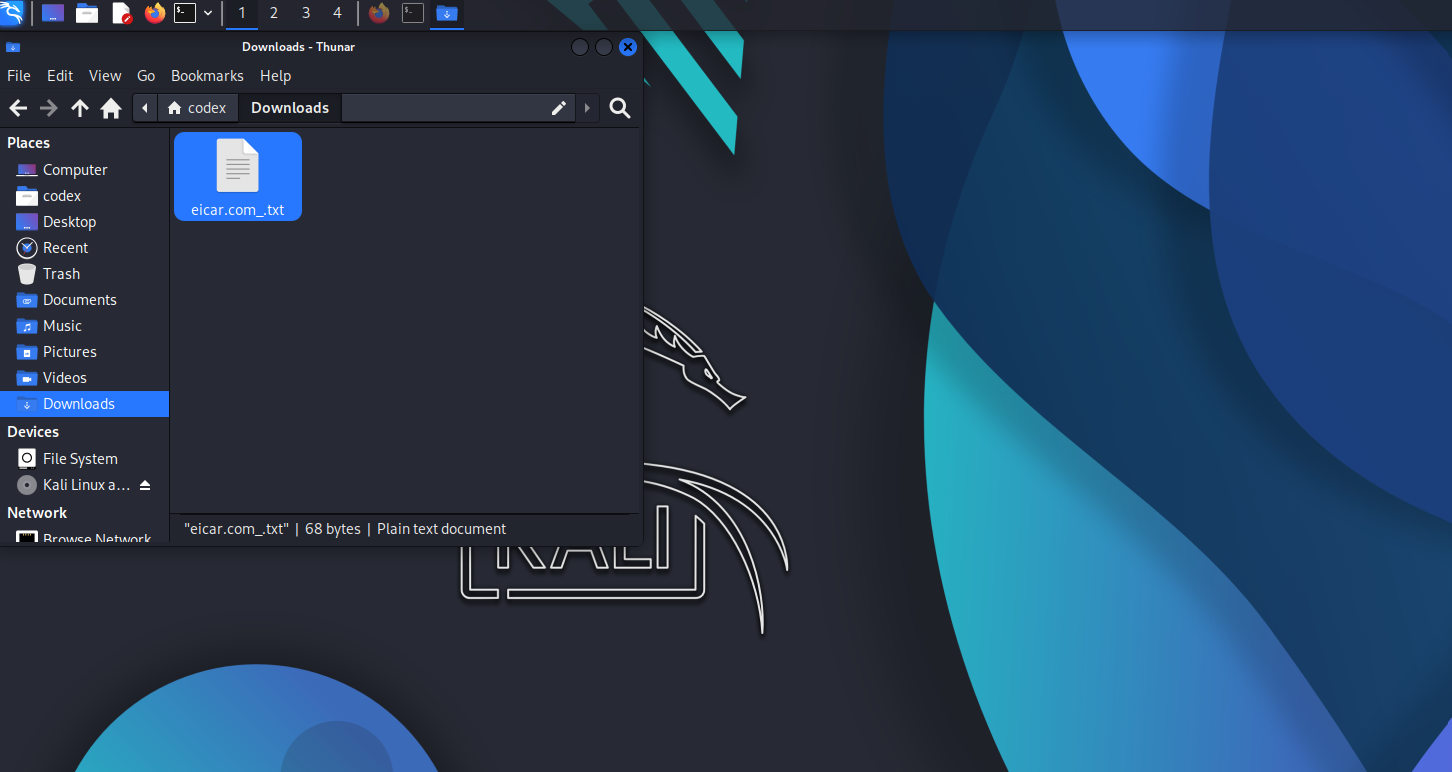
Task: Select Documents in the Places sidebar
Action: click(x=84, y=300)
